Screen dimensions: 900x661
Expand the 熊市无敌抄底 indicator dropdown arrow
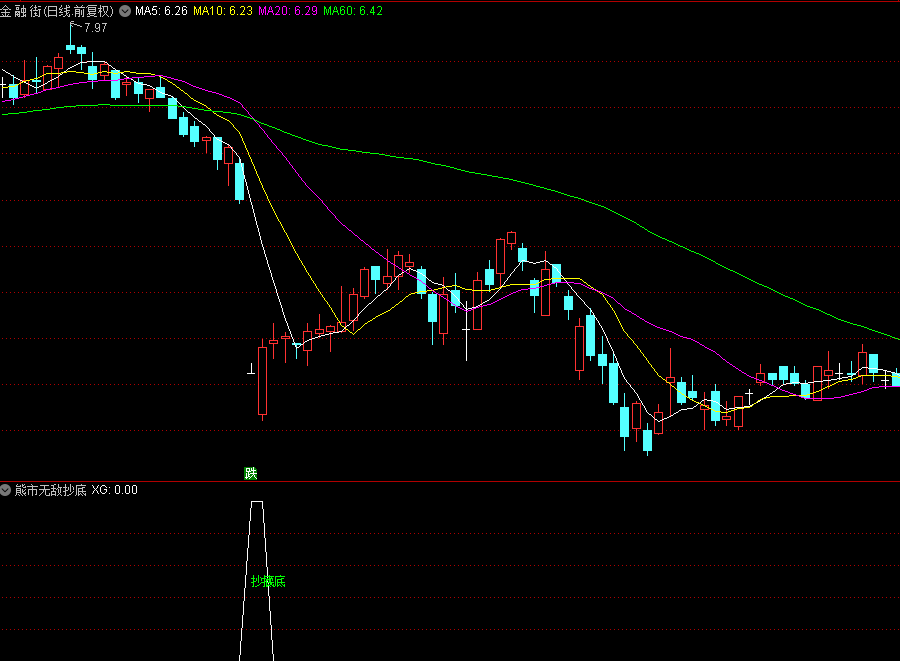6,490
